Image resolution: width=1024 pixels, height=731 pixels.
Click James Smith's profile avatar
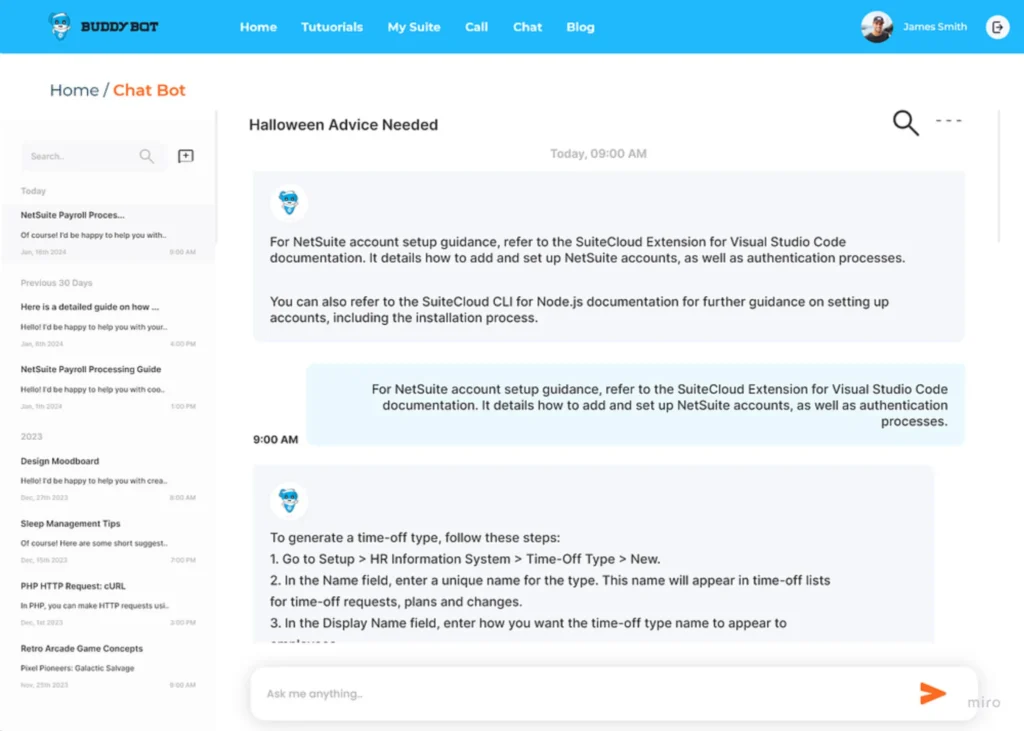(x=876, y=27)
